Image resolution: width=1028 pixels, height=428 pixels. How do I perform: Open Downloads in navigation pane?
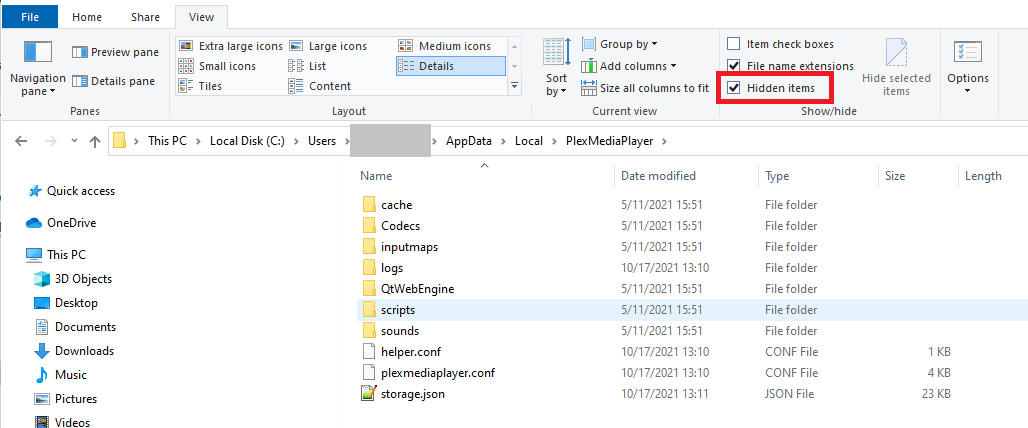click(73, 351)
